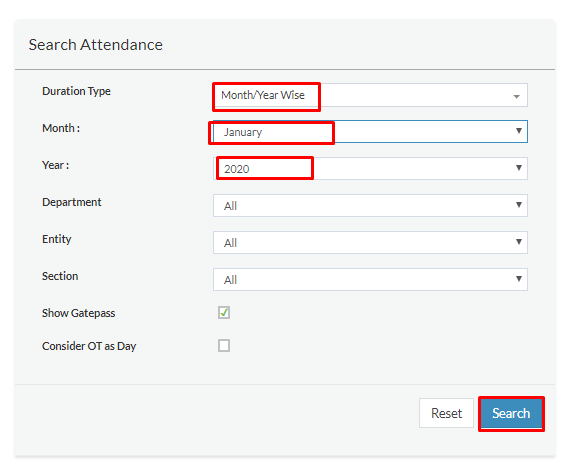Open the Entity dropdown

[370, 243]
